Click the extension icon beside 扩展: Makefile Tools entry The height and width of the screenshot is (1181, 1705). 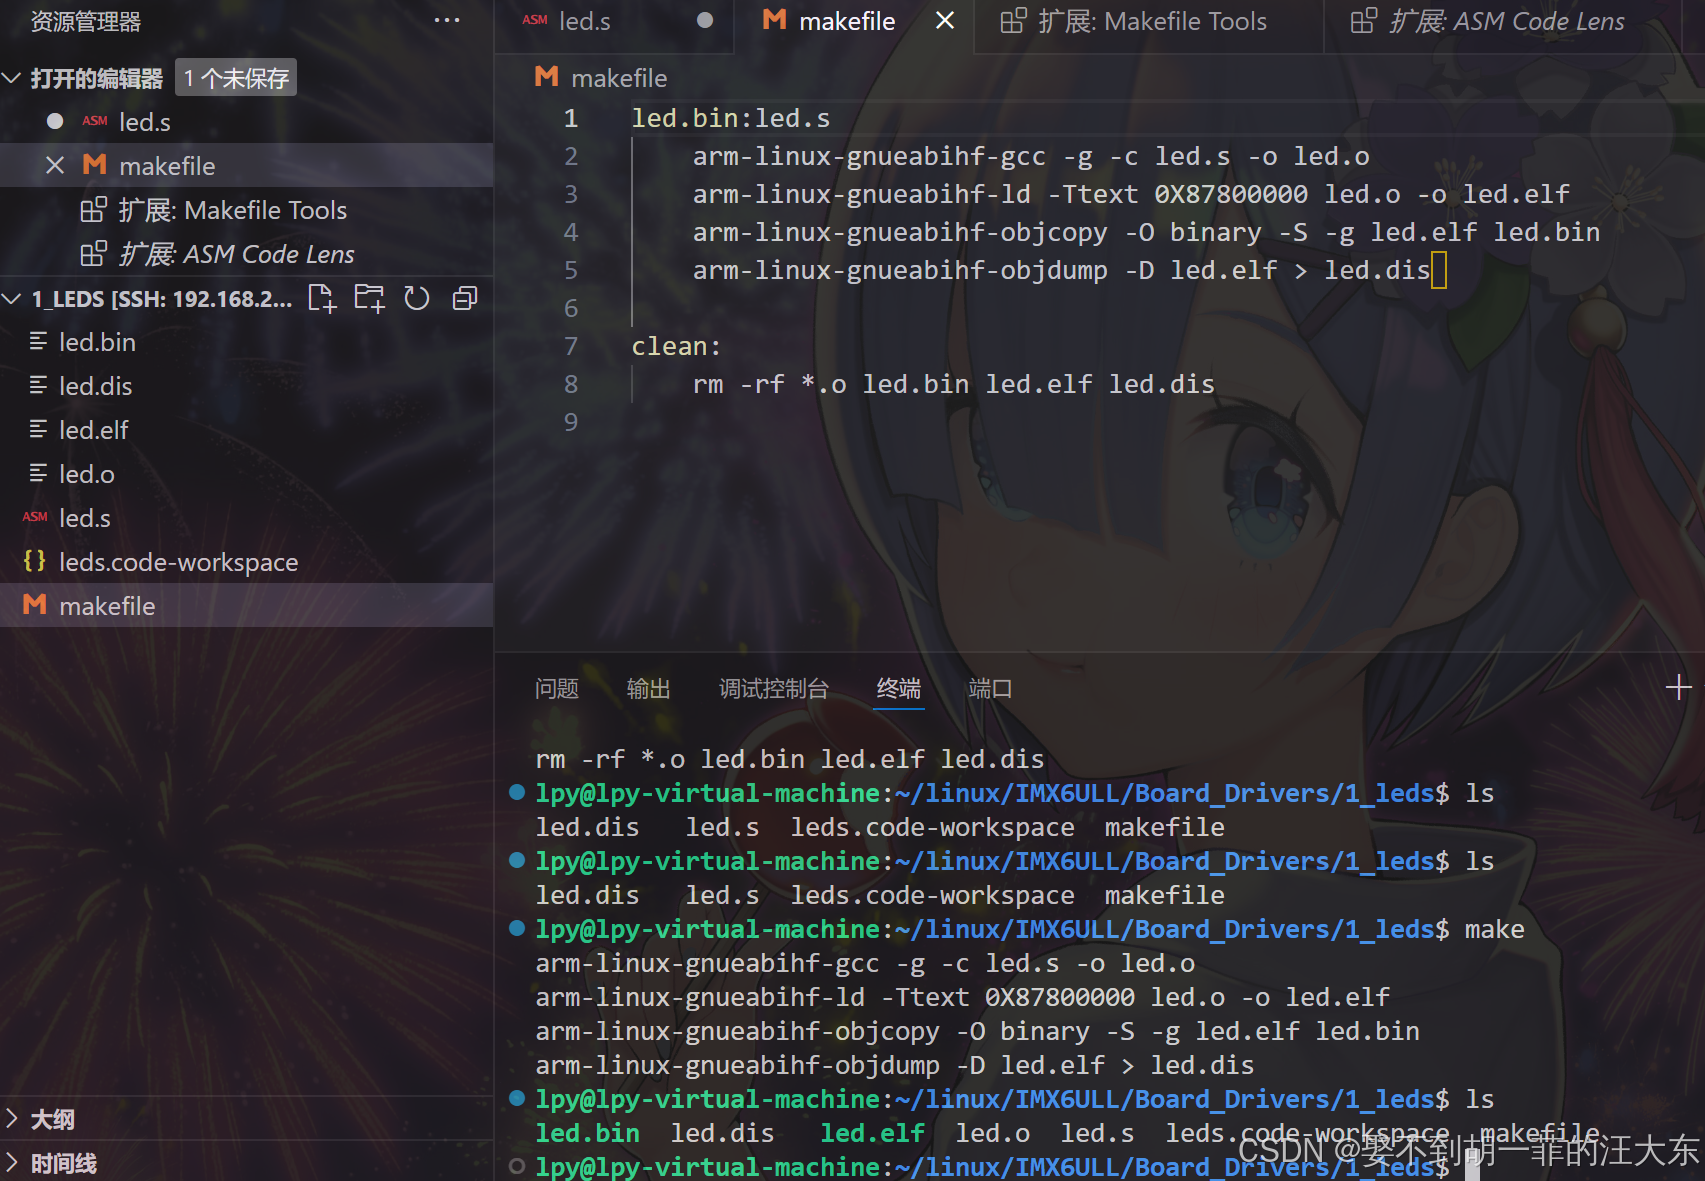93,209
